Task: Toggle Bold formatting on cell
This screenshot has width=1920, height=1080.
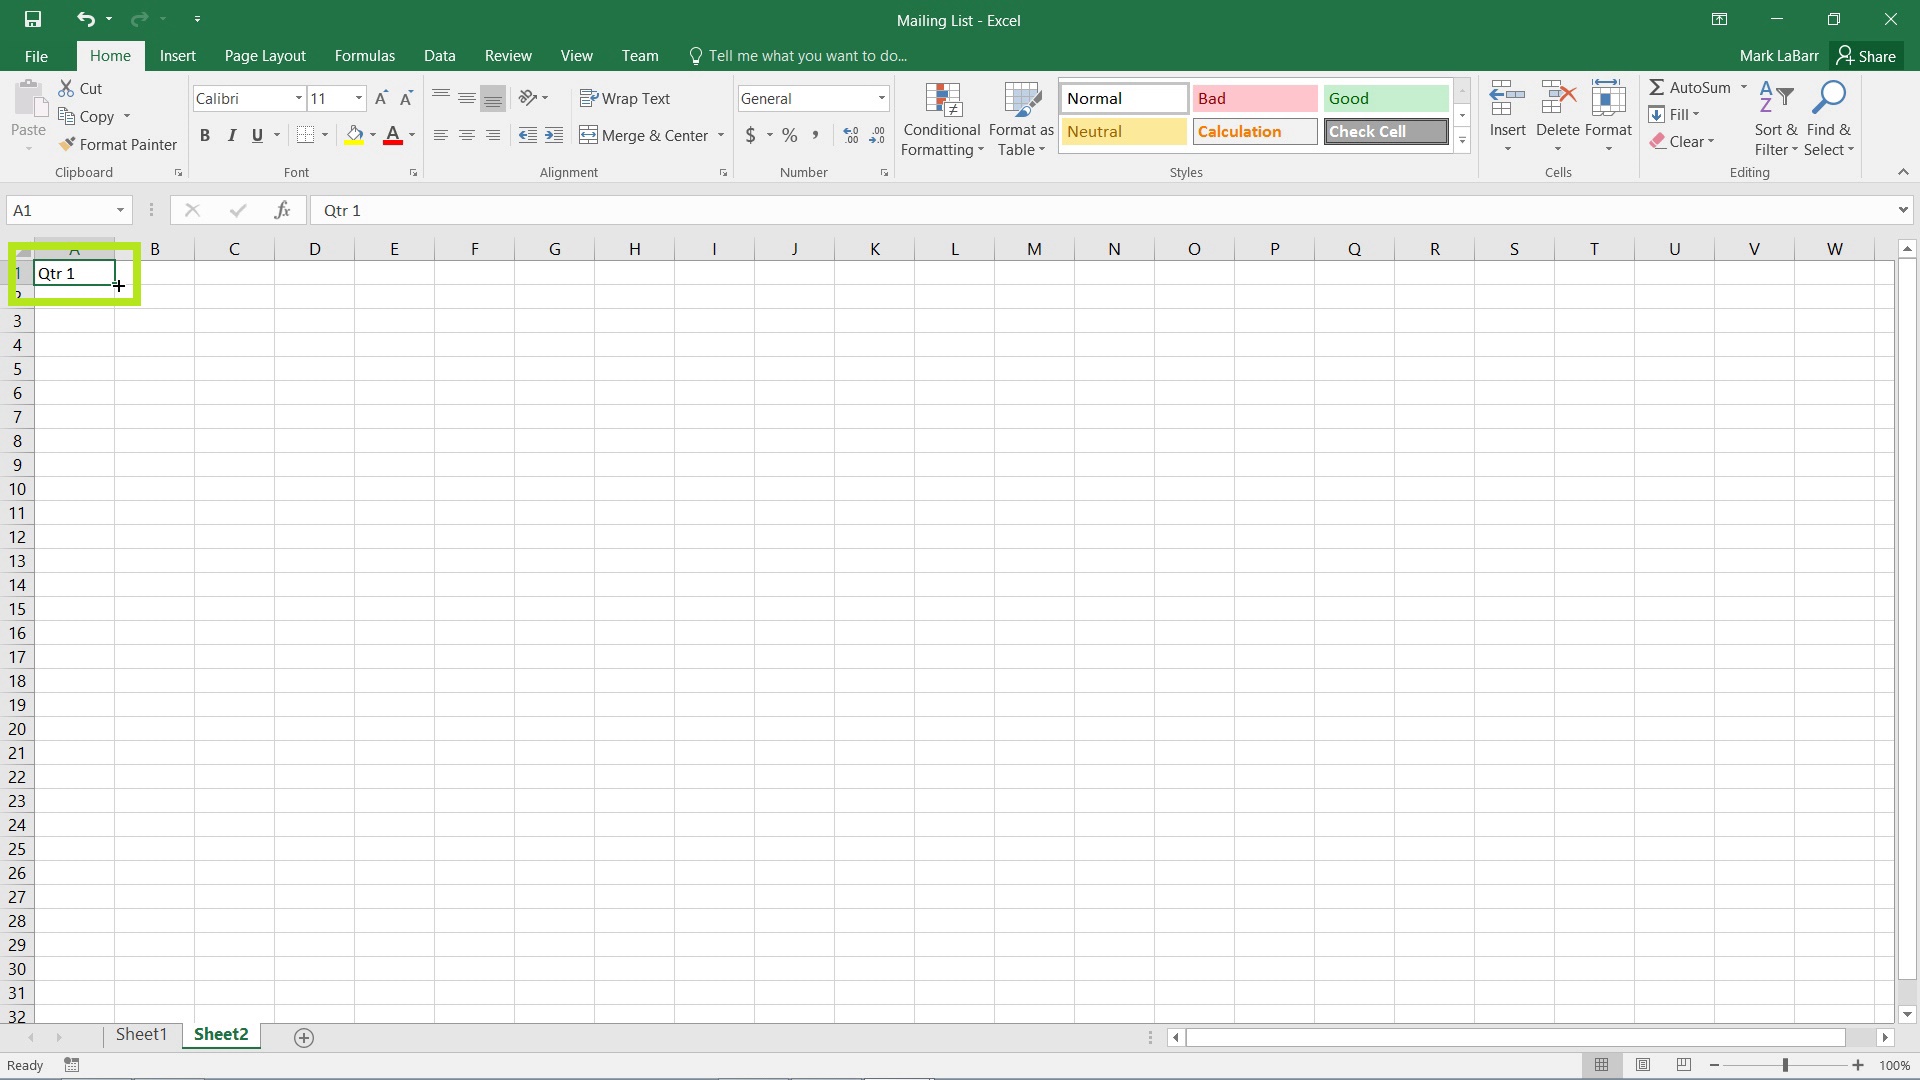Action: pos(204,135)
